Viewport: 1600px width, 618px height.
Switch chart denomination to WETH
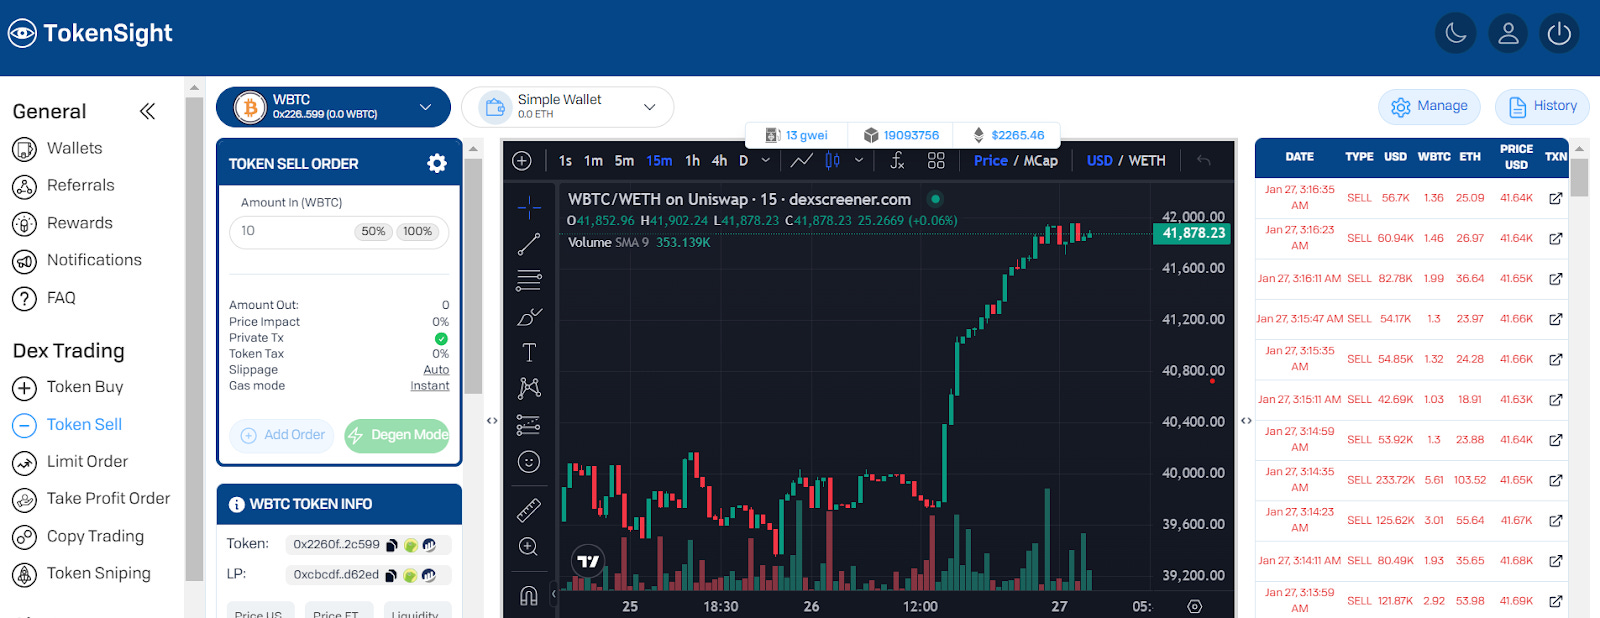1147,160
